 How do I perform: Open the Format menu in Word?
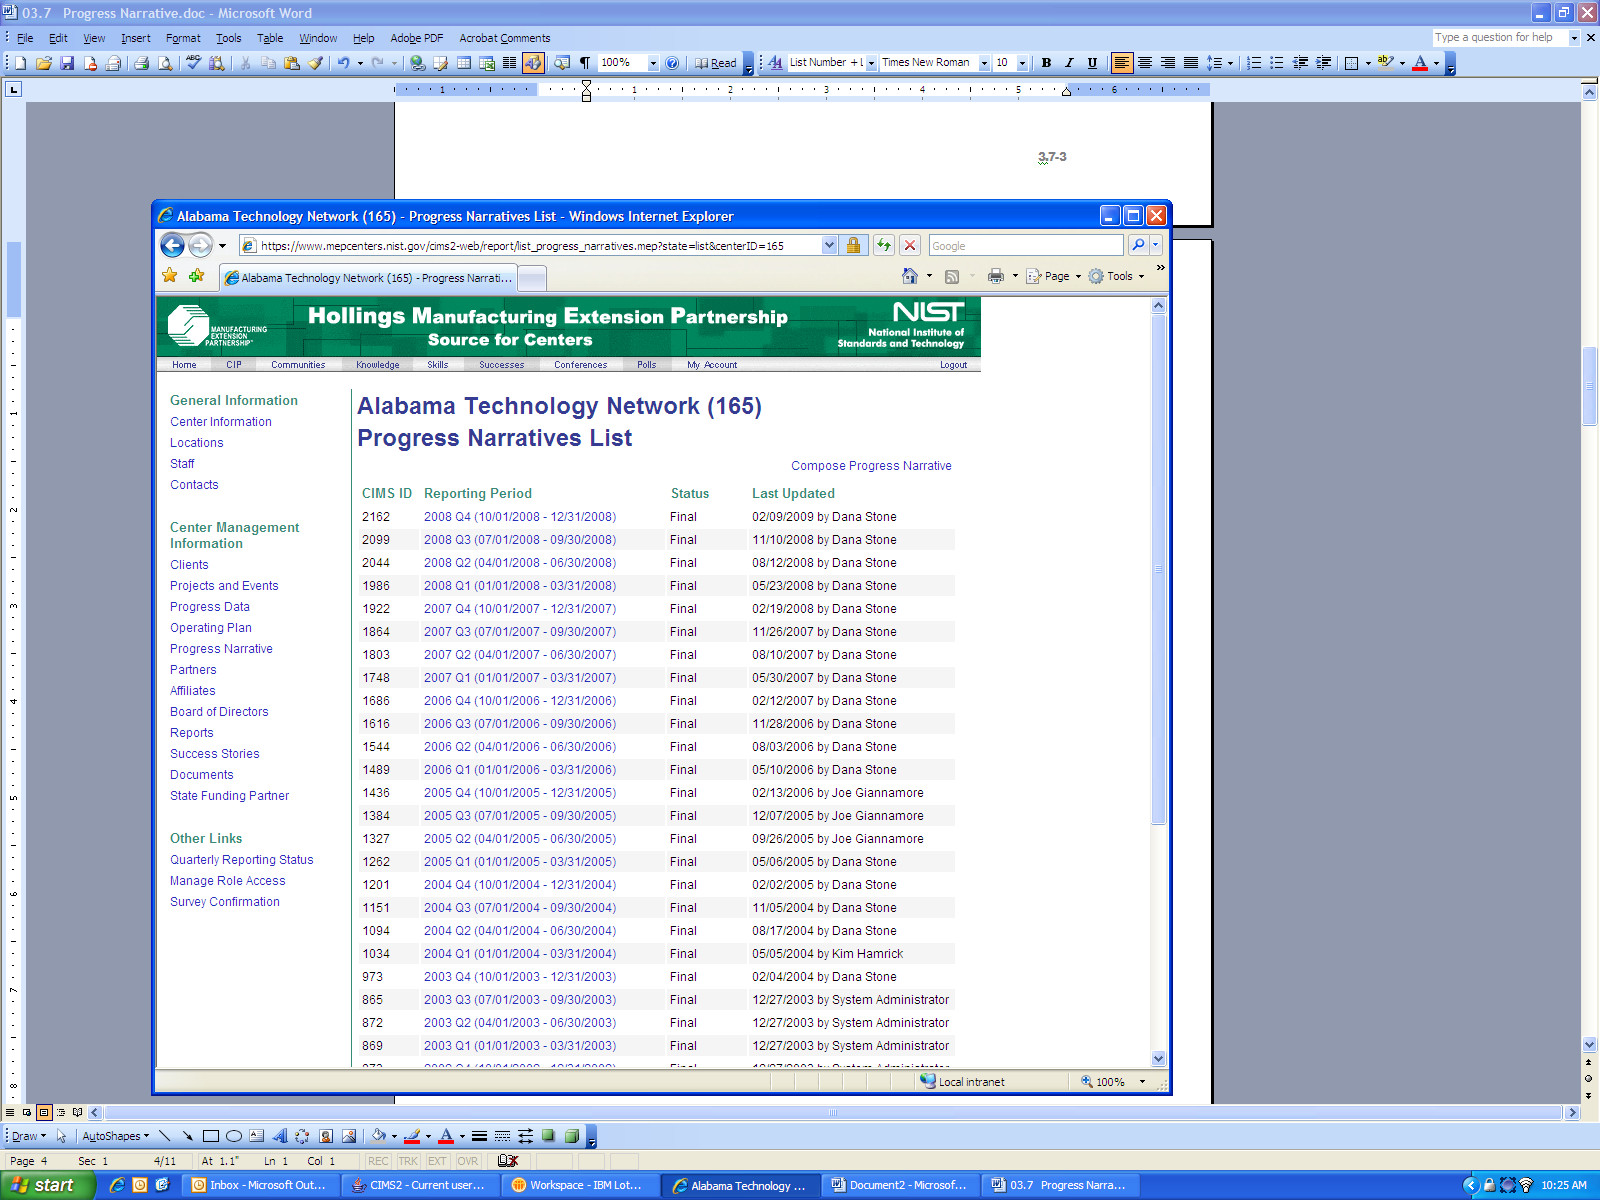pyautogui.click(x=183, y=38)
